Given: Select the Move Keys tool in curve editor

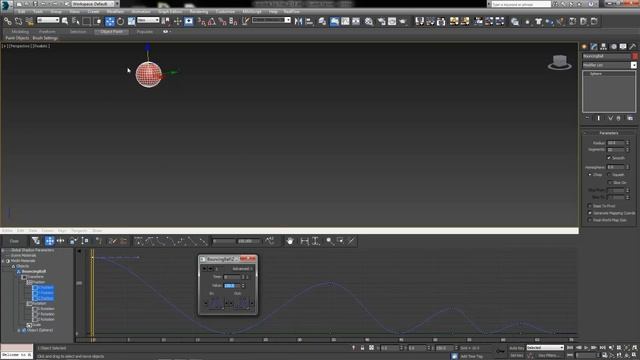Looking at the screenshot, I should tap(49, 241).
